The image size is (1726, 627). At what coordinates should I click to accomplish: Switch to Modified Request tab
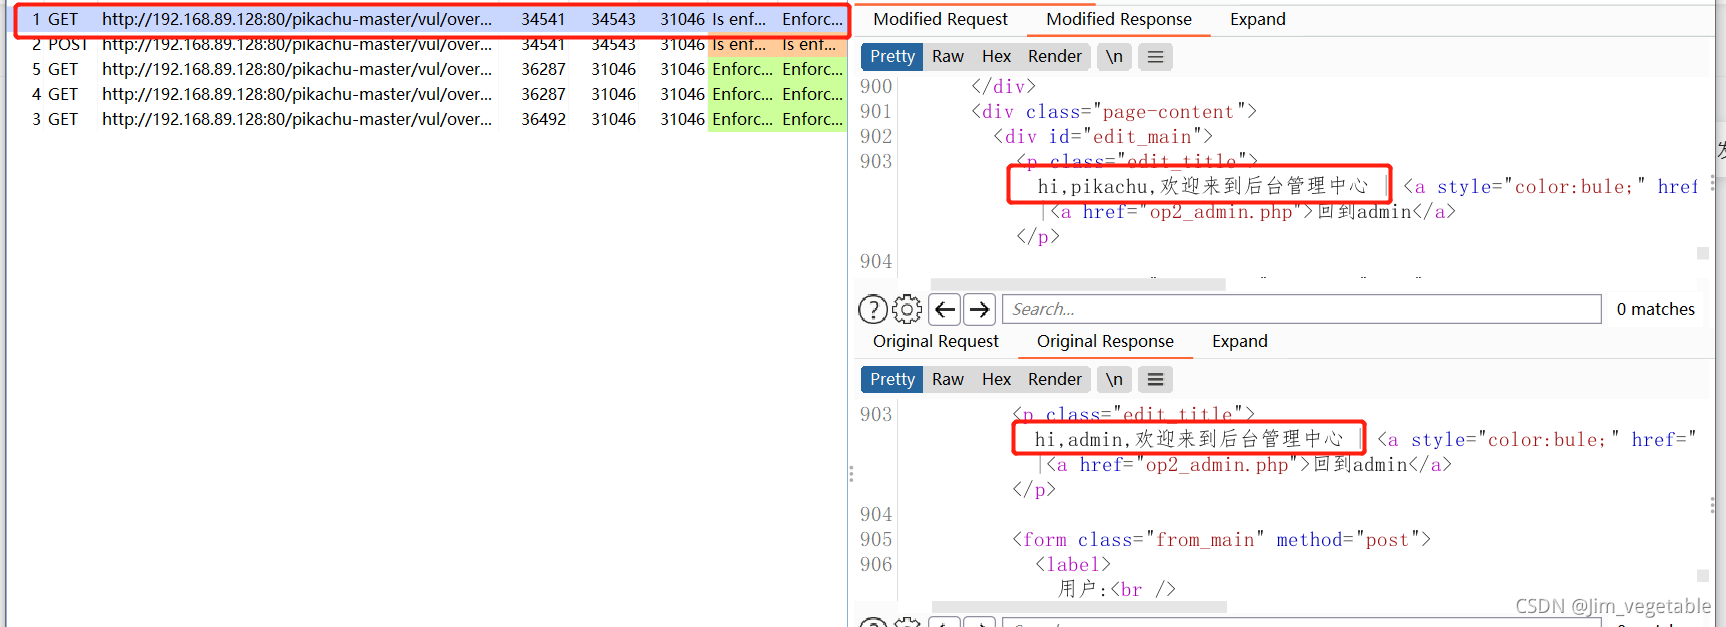940,19
